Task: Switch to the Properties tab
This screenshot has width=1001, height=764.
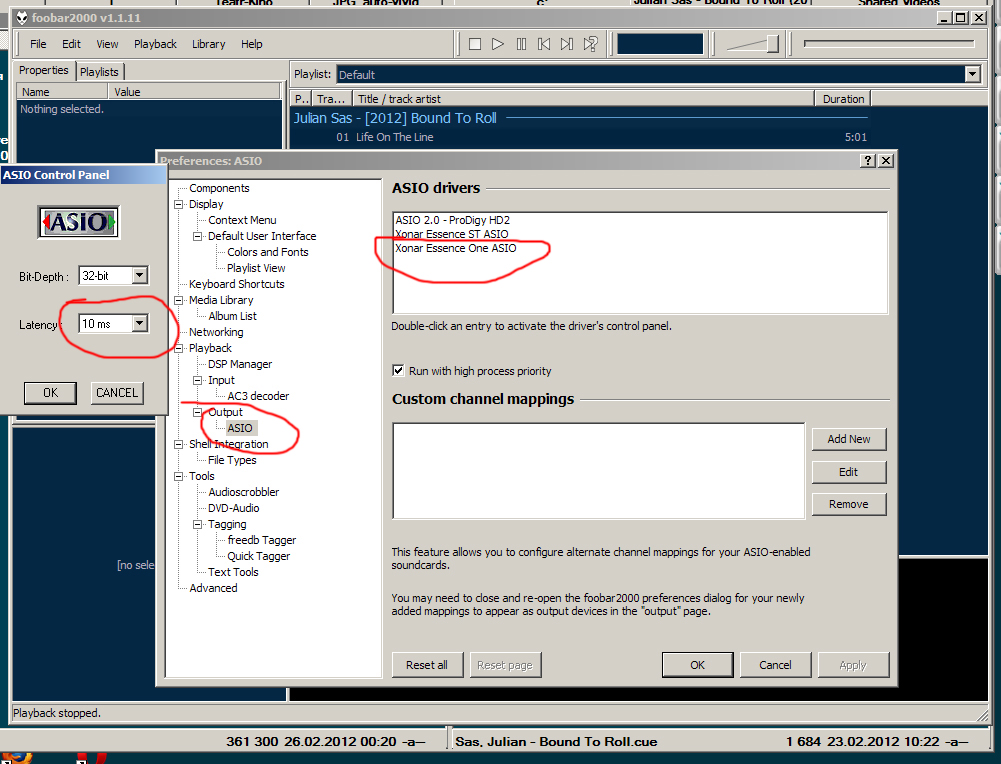Action: point(43,70)
